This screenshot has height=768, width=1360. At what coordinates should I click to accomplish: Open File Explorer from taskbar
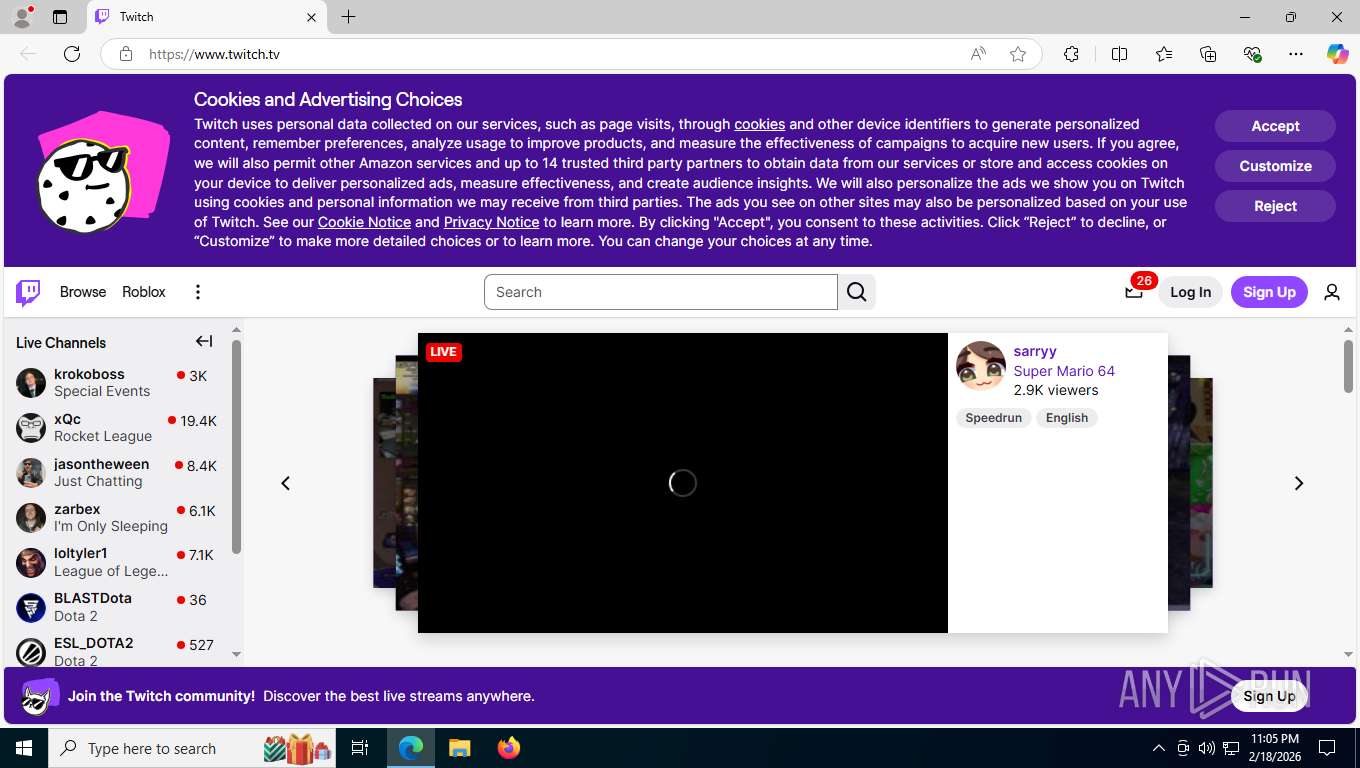coord(459,748)
